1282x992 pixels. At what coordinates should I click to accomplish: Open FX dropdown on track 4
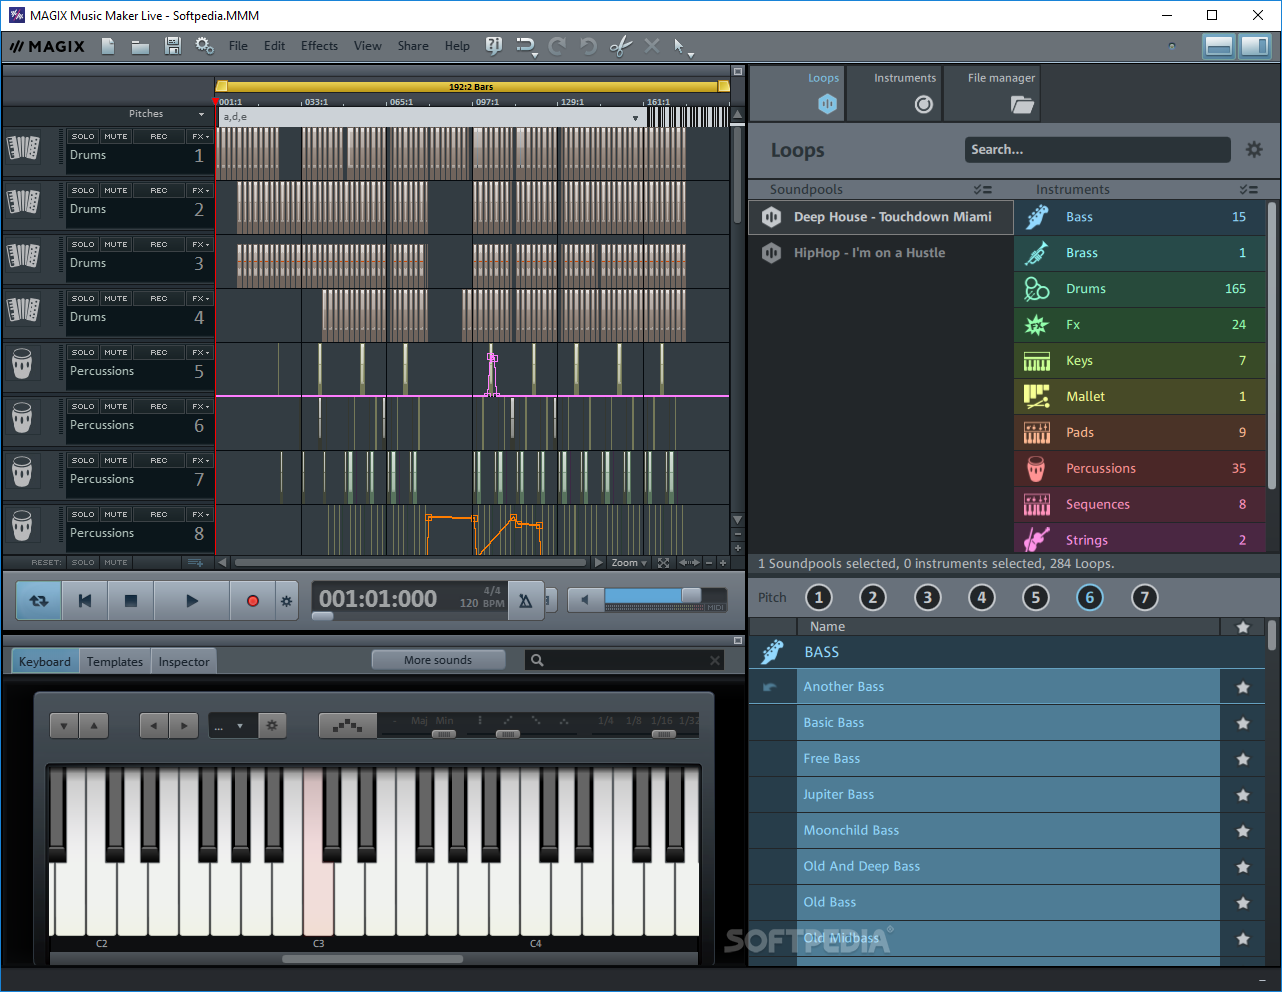click(x=200, y=298)
